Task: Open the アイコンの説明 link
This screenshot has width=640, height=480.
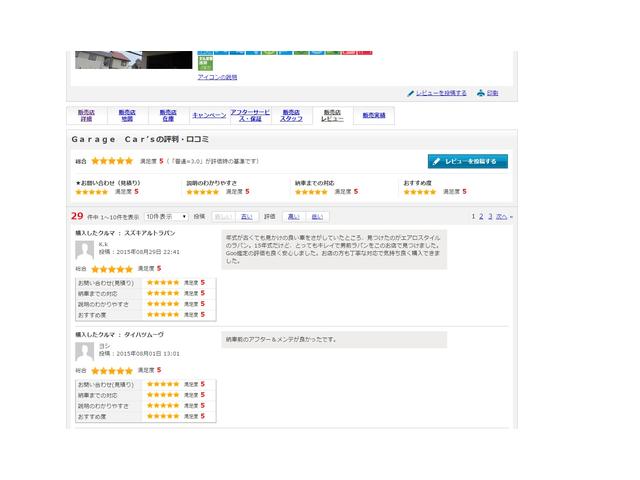Action: [217, 77]
